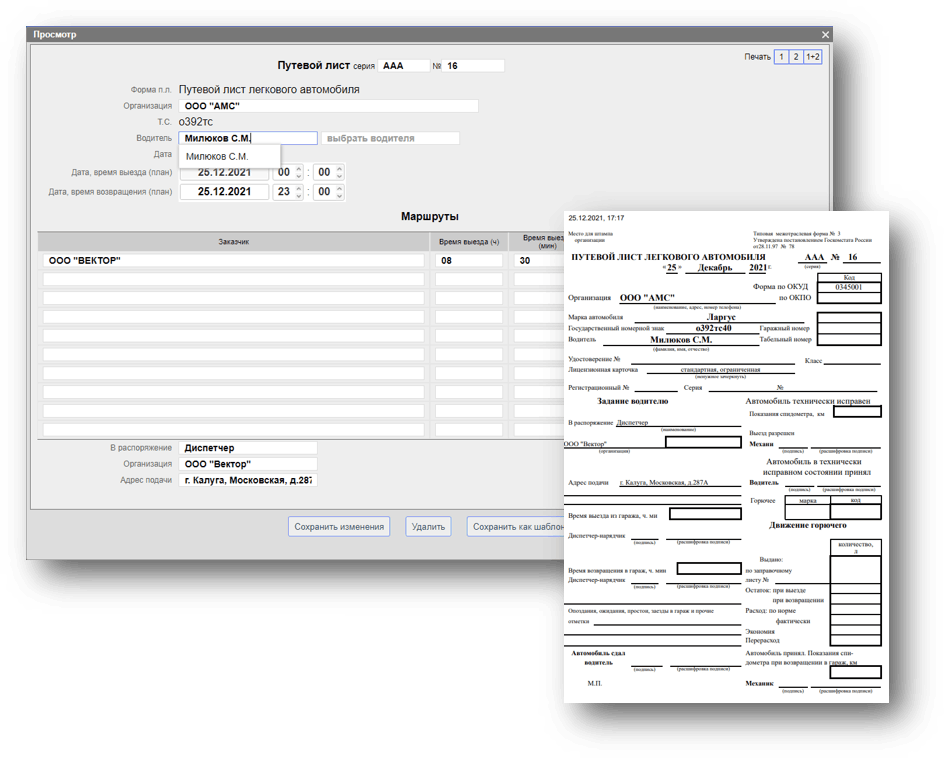Click the printed waybill title ПУТЕВОЙ ЛИСТ ЛЕГКОВОГО АВТОМОБИЛЯ

pyautogui.click(x=668, y=257)
